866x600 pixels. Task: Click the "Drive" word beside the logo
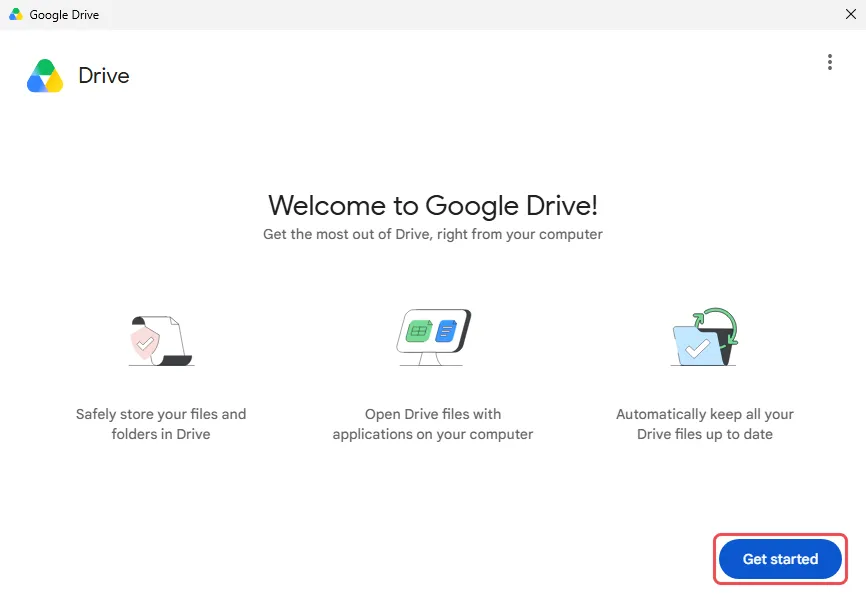click(104, 76)
